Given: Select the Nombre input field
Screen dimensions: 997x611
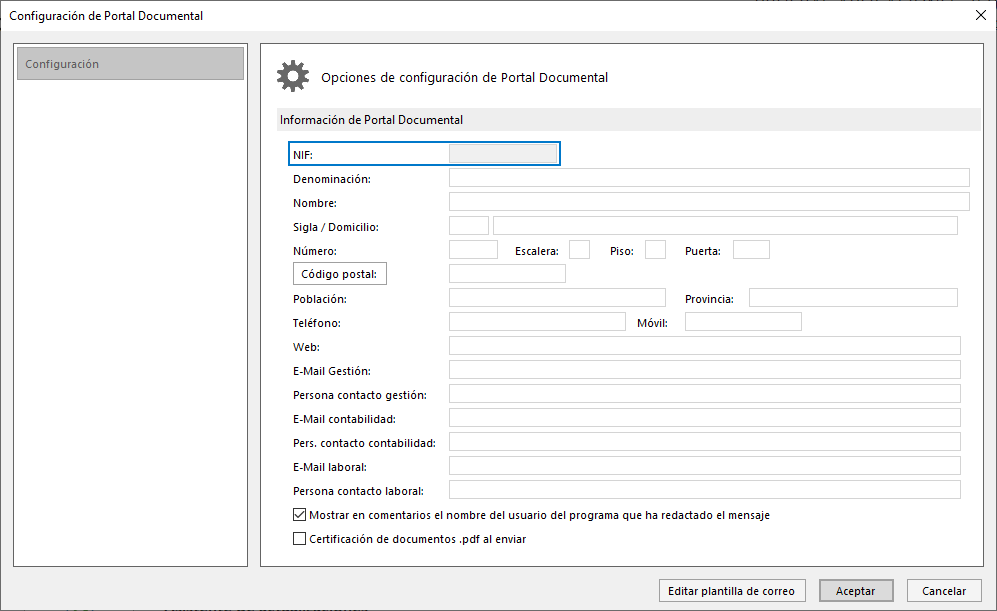Looking at the screenshot, I should [x=709, y=202].
